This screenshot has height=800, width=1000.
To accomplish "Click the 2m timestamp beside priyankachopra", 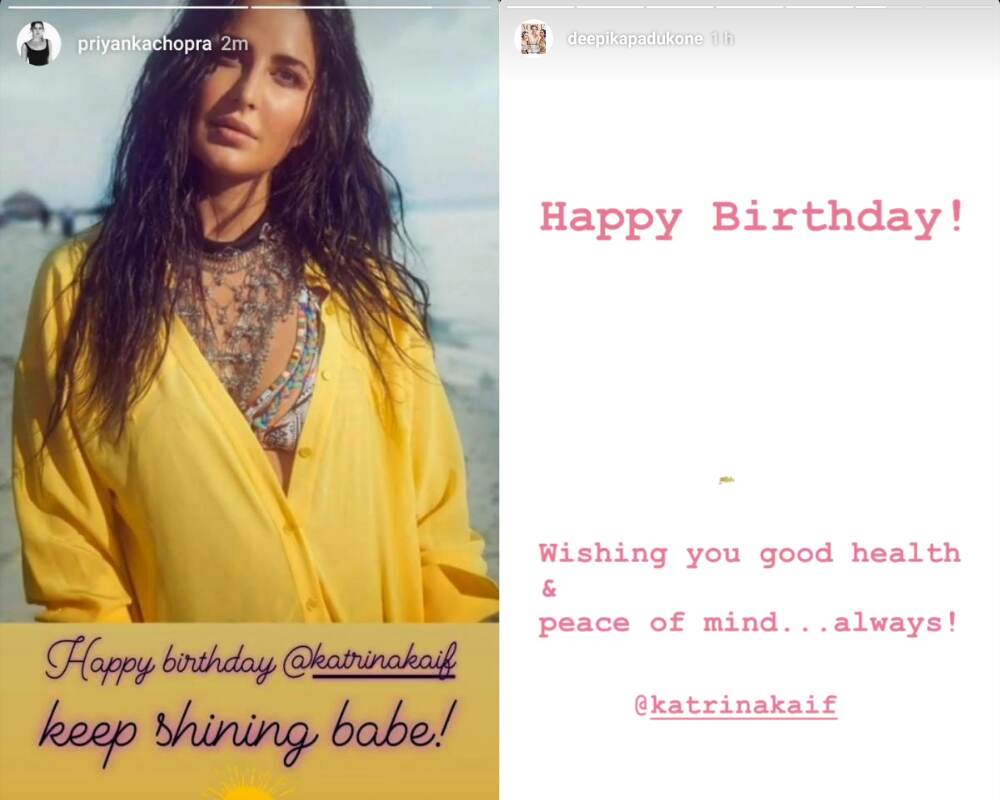I will [234, 44].
